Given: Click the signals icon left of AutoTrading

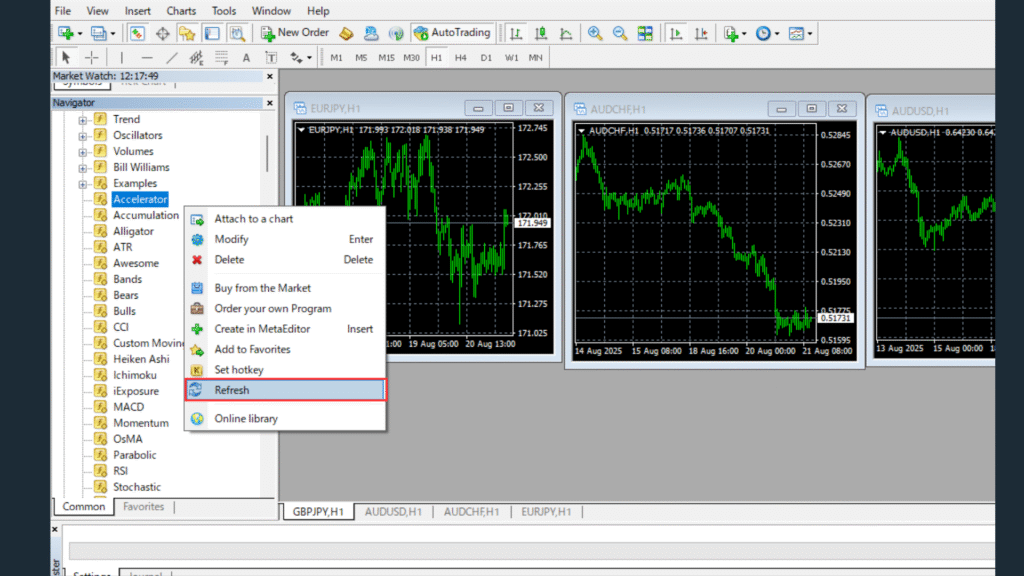Looking at the screenshot, I should point(396,33).
